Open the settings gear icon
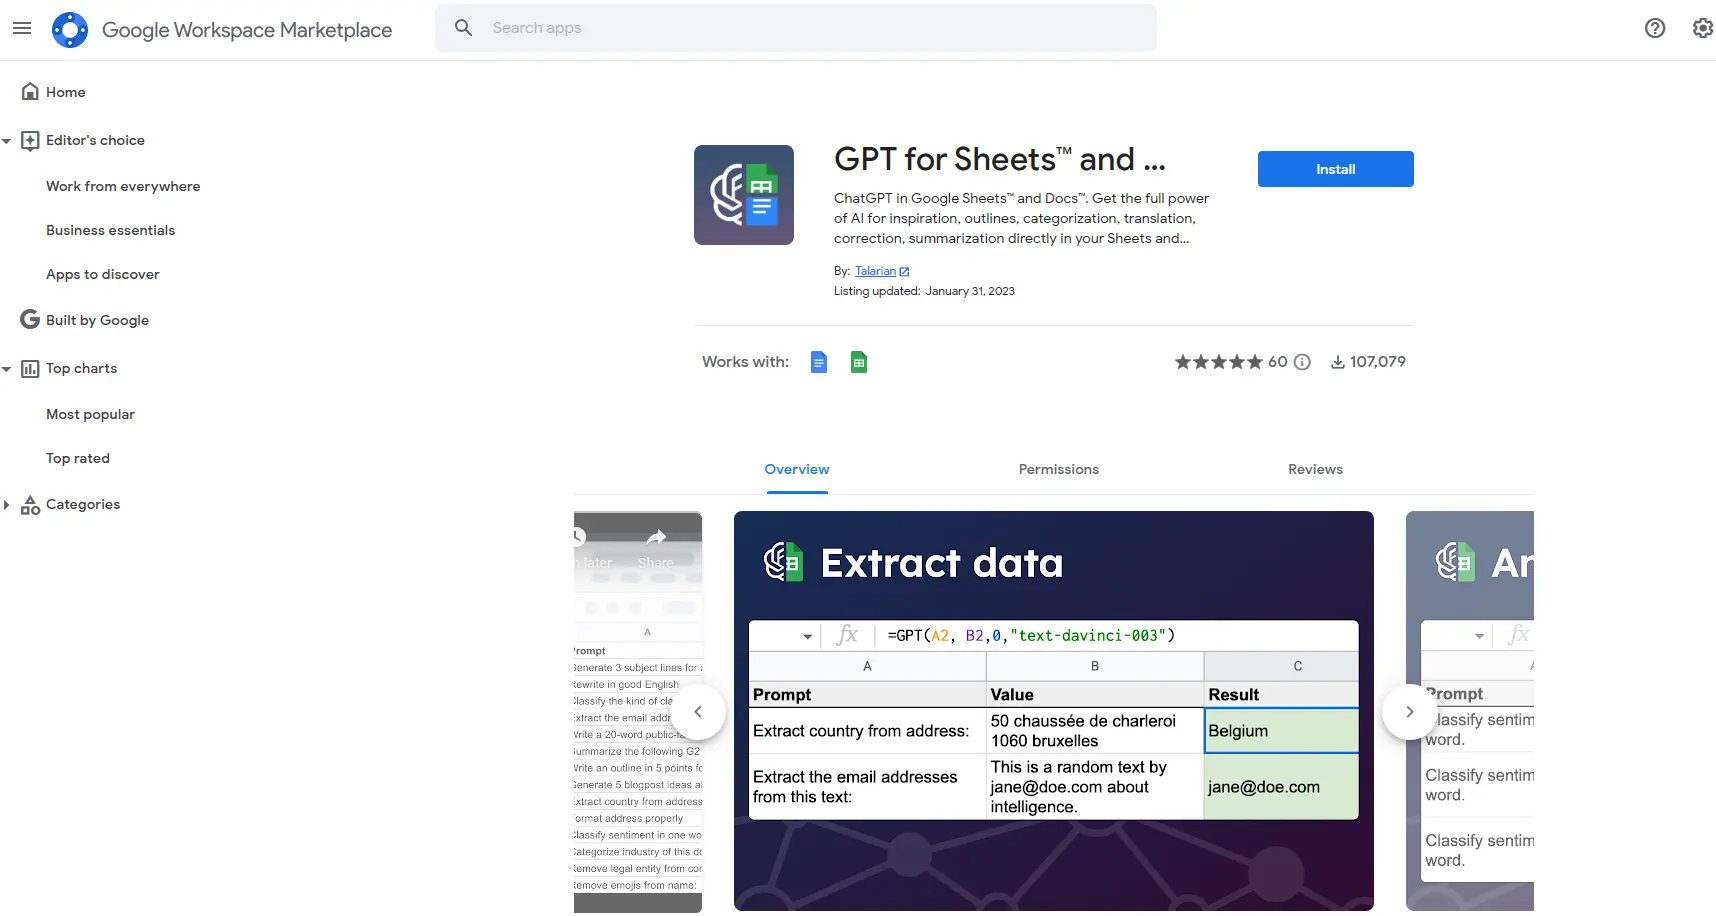 (1702, 28)
